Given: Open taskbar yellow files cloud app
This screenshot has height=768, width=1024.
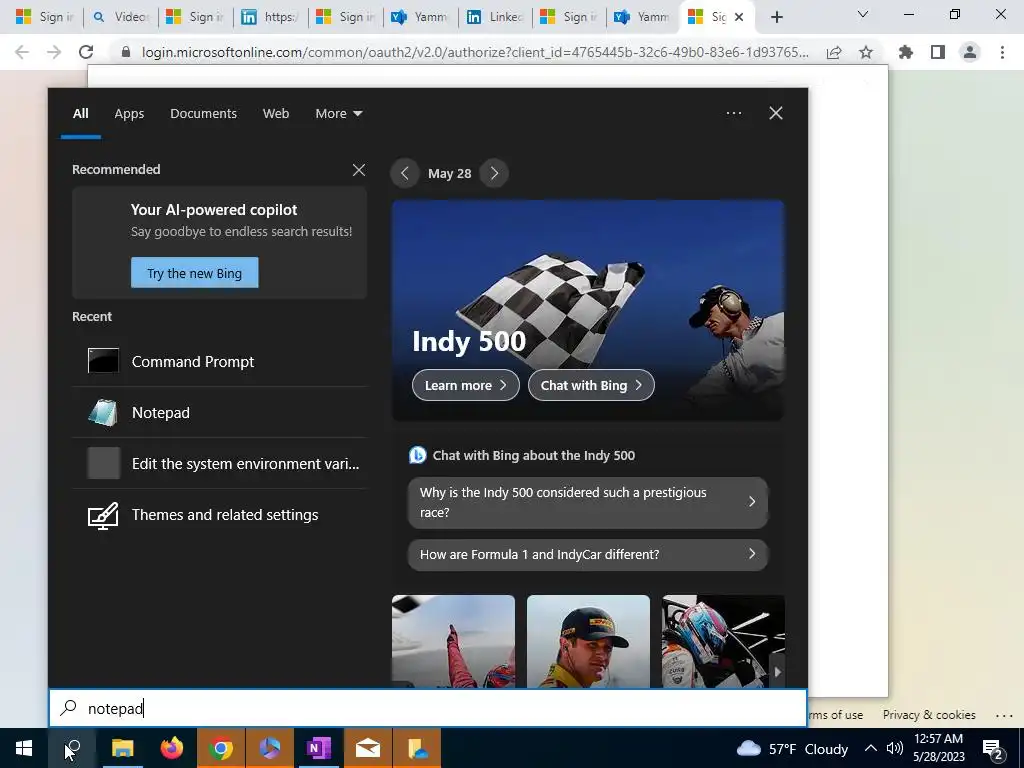Looking at the screenshot, I should tap(417, 748).
